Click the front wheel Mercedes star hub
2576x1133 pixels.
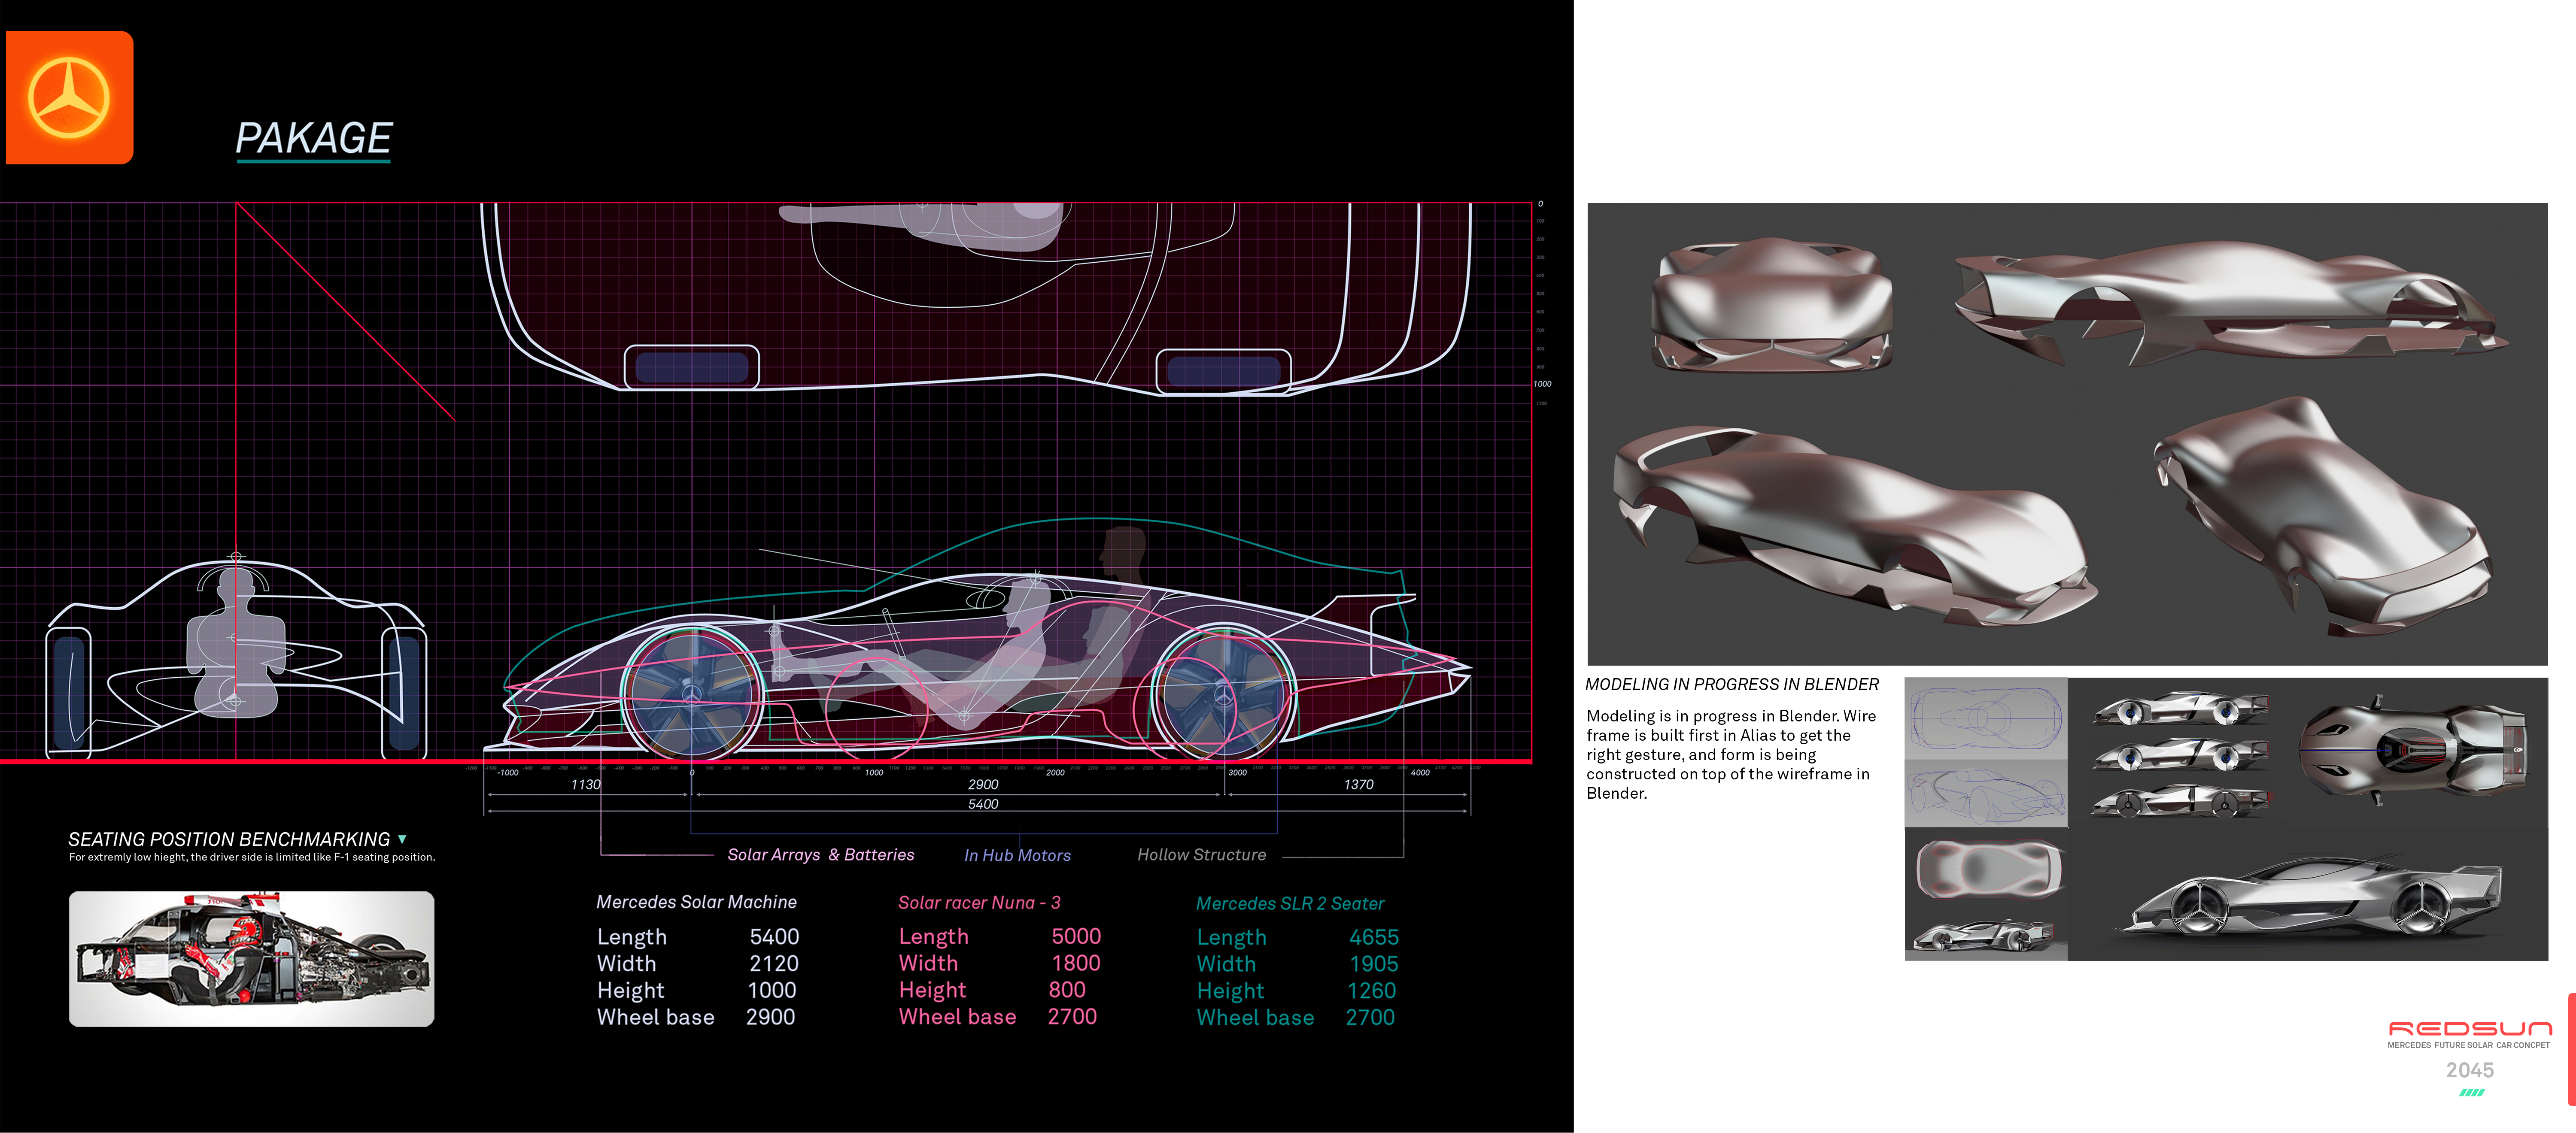(692, 694)
